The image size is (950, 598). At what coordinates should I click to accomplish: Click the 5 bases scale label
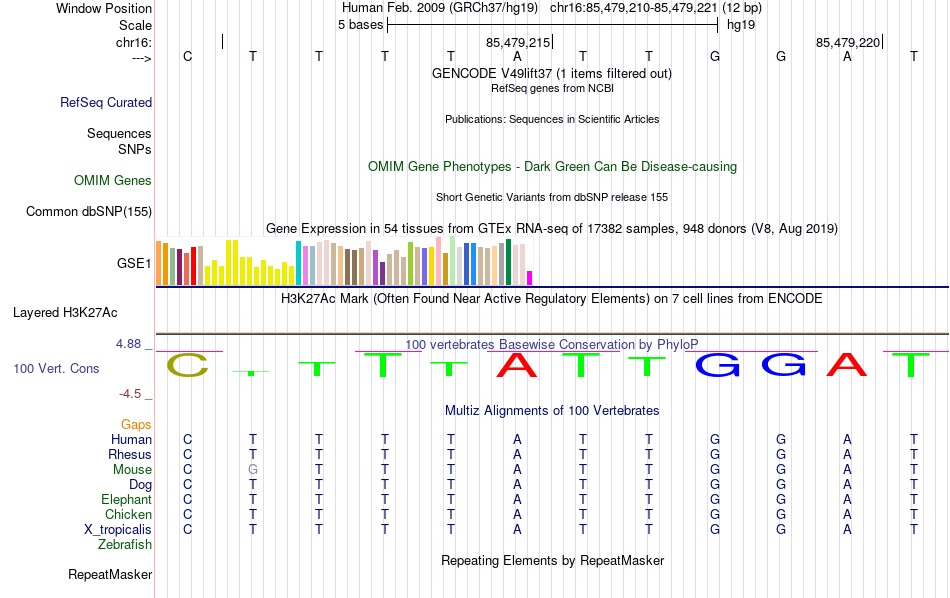360,25
